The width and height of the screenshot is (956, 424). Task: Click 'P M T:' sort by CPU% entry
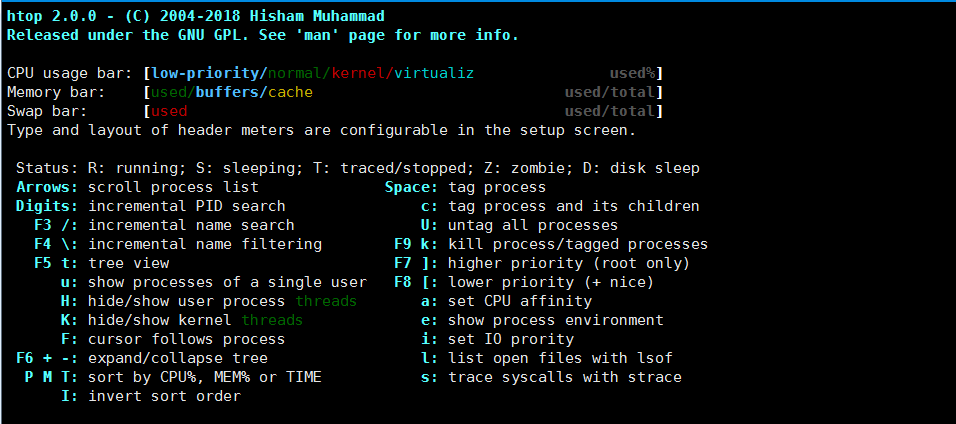pos(52,378)
